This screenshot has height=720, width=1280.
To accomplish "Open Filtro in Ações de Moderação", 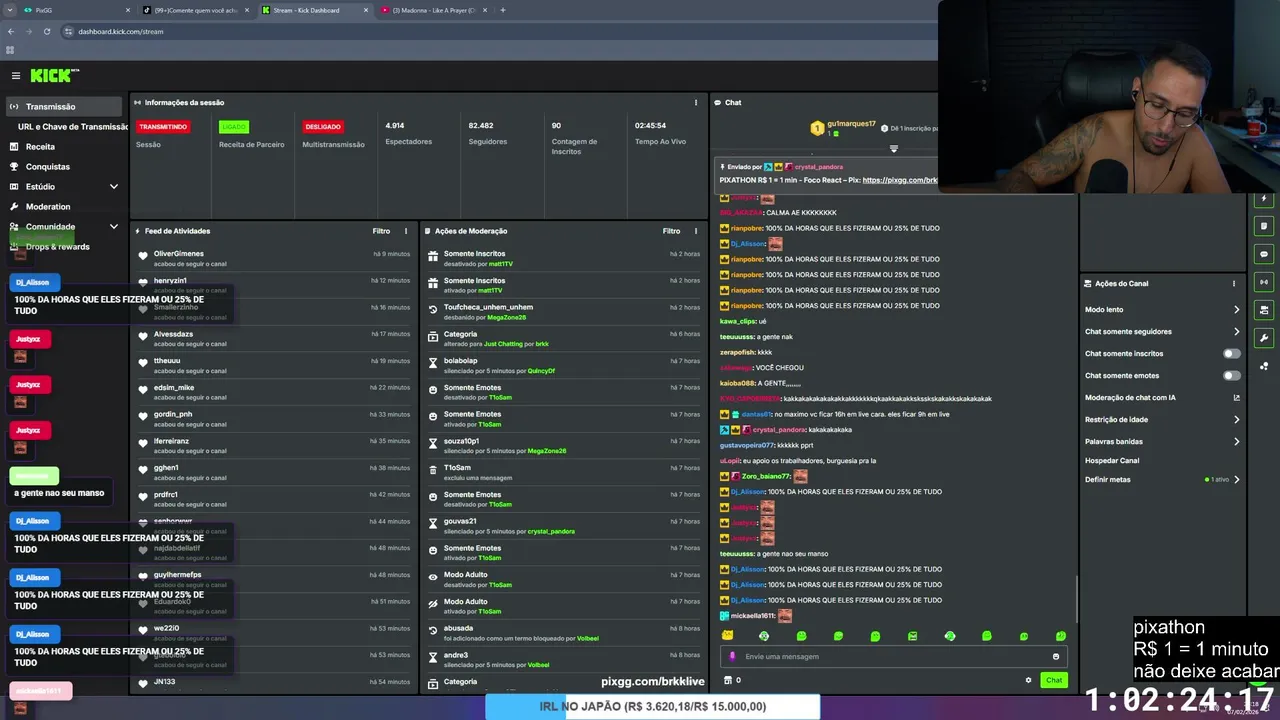I will [x=671, y=231].
